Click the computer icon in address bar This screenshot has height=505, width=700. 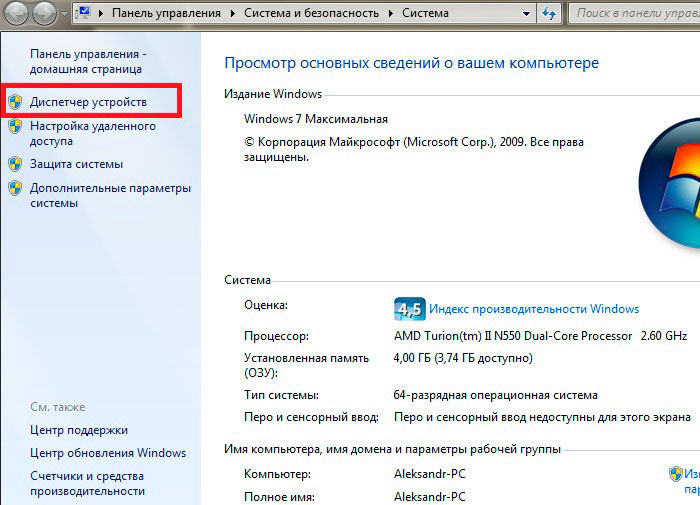(83, 13)
